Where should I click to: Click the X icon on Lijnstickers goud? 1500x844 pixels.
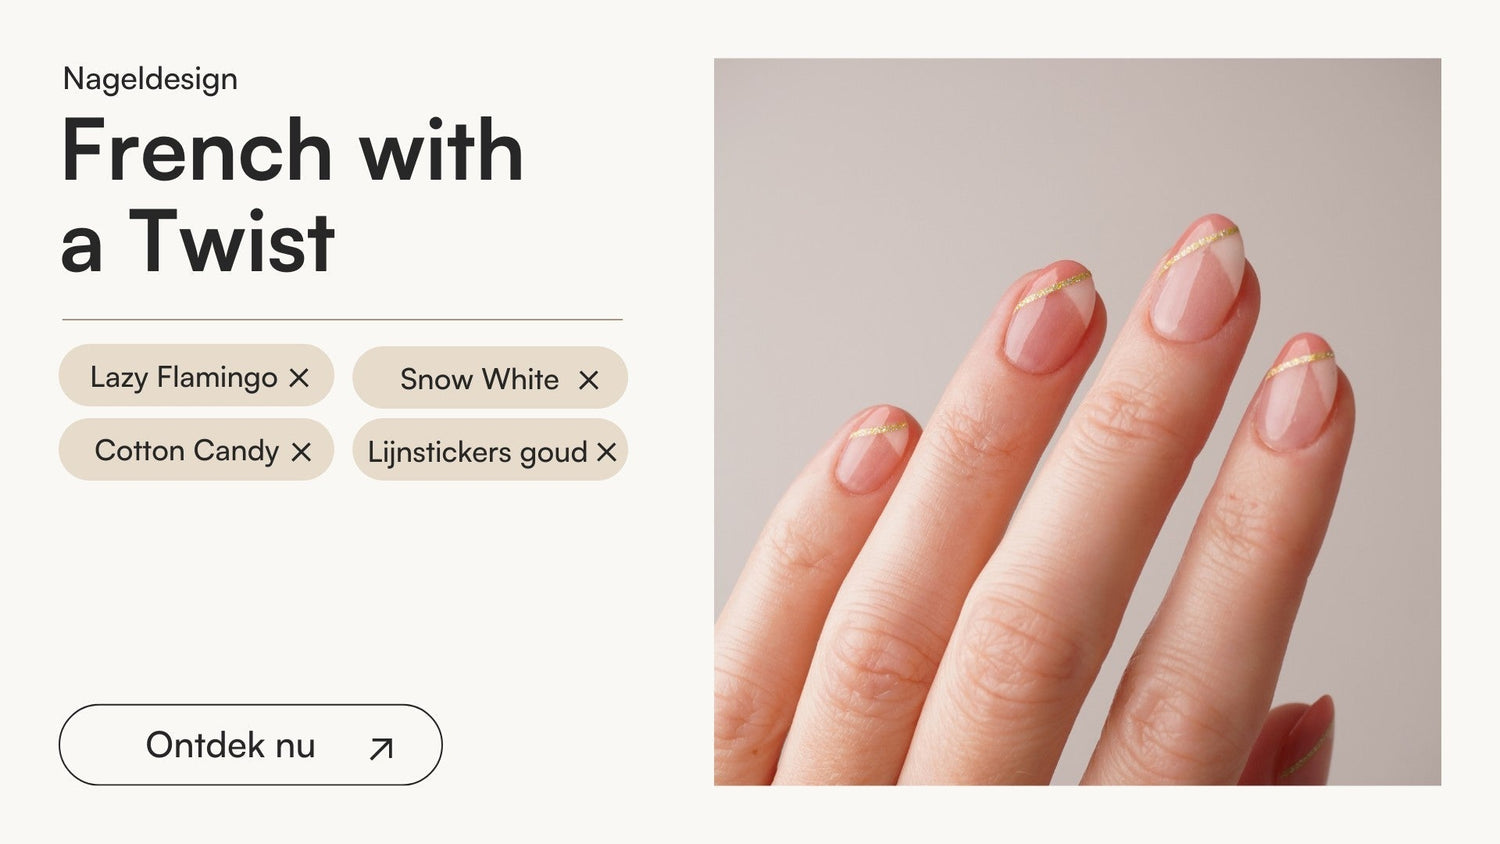pyautogui.click(x=606, y=452)
